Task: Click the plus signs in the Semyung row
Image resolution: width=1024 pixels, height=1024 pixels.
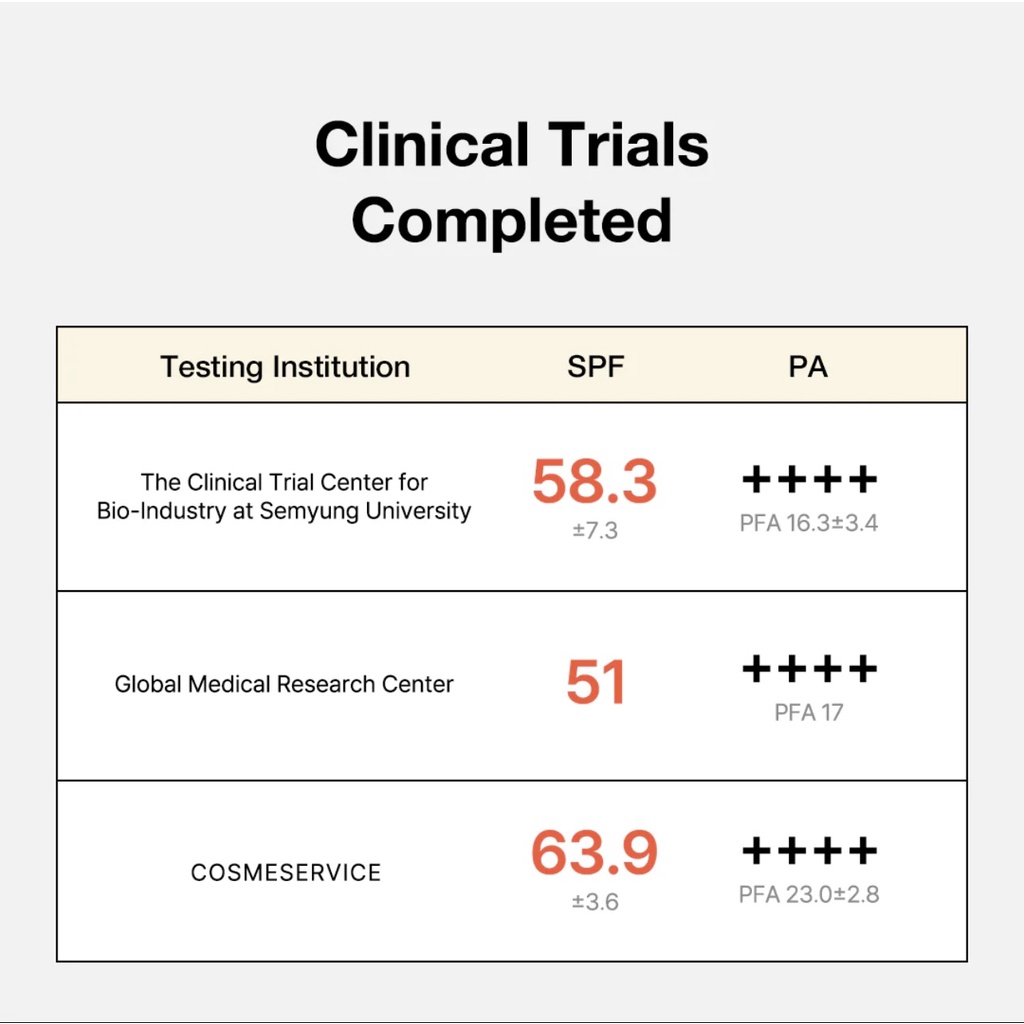Action: (x=809, y=480)
